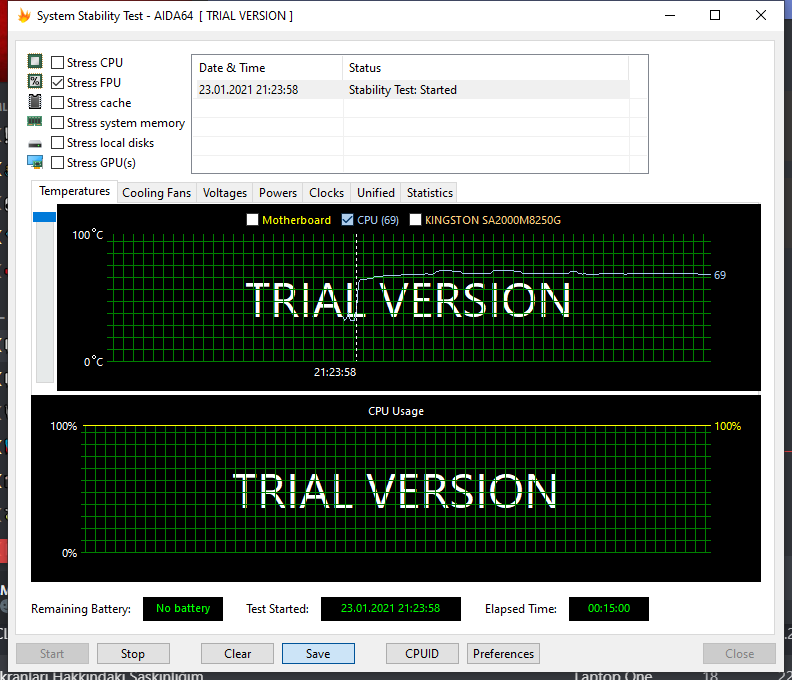The height and width of the screenshot is (680, 792).
Task: Close window with title bar X
Action: coord(761,15)
